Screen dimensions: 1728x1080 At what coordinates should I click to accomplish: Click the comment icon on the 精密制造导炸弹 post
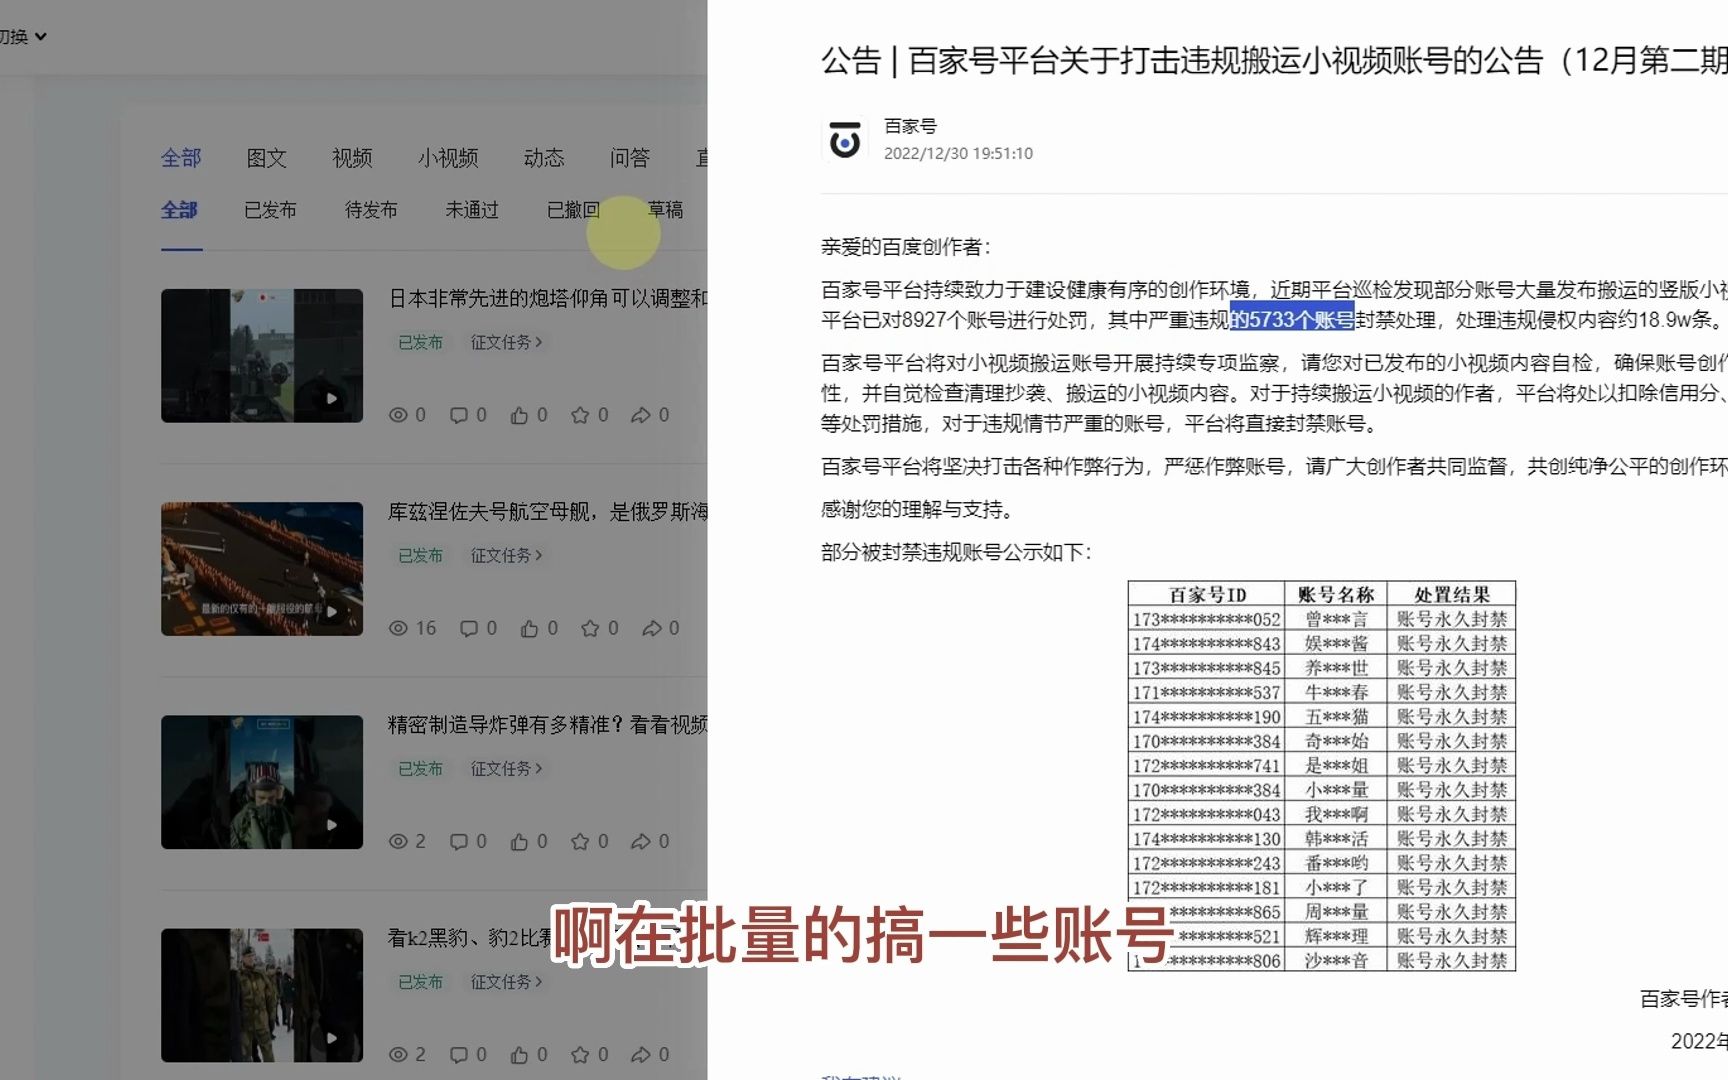pos(459,842)
